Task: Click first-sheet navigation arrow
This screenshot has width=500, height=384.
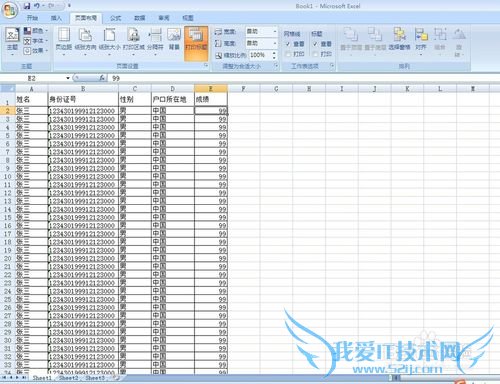Action: [4, 378]
